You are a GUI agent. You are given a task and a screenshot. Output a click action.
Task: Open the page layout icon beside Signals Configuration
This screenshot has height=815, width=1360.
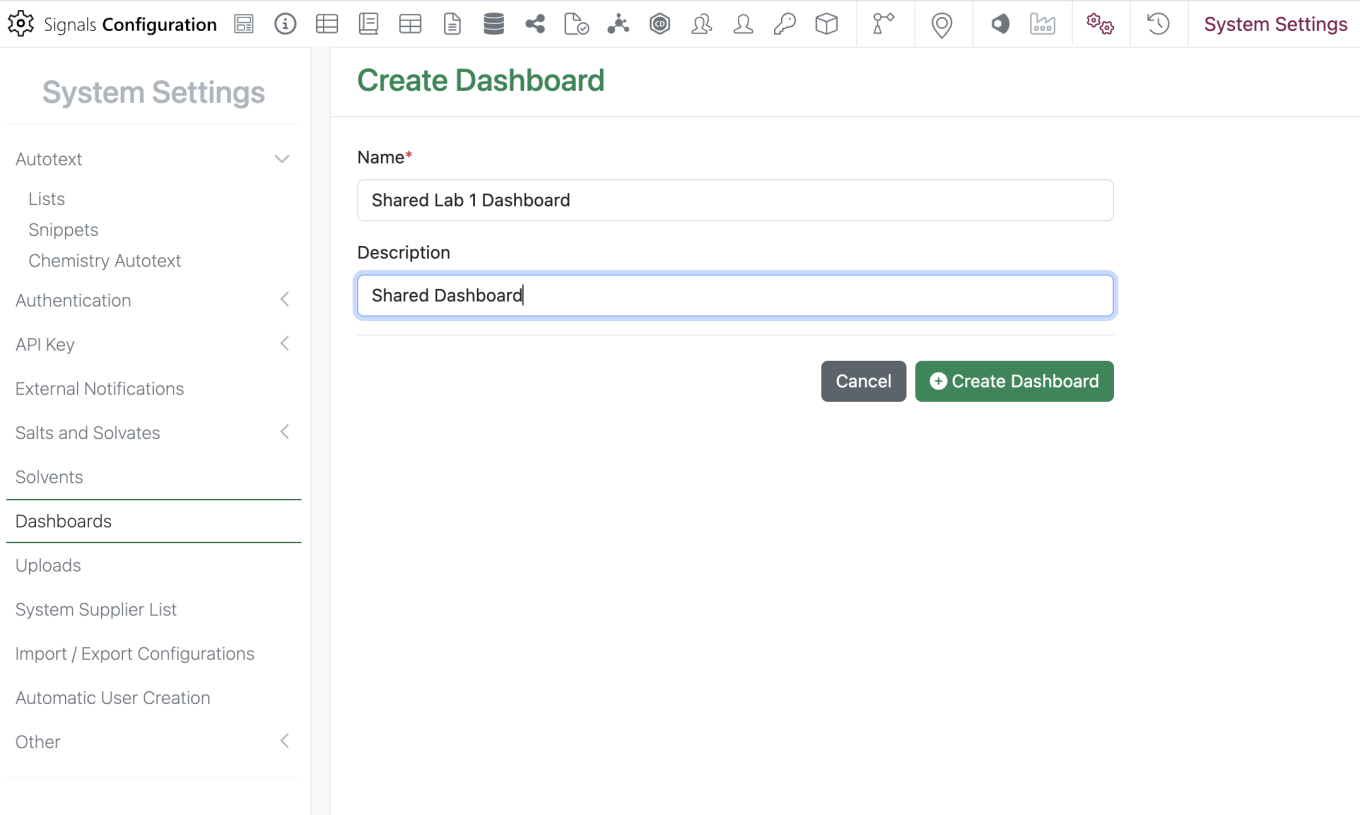click(x=244, y=24)
